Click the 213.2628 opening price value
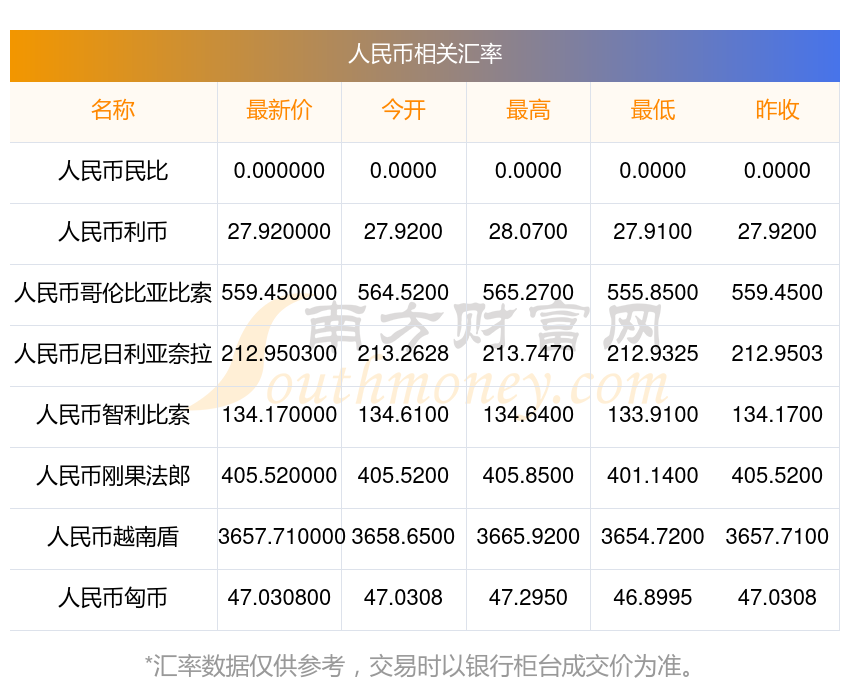The image size is (850, 698). coord(403,354)
